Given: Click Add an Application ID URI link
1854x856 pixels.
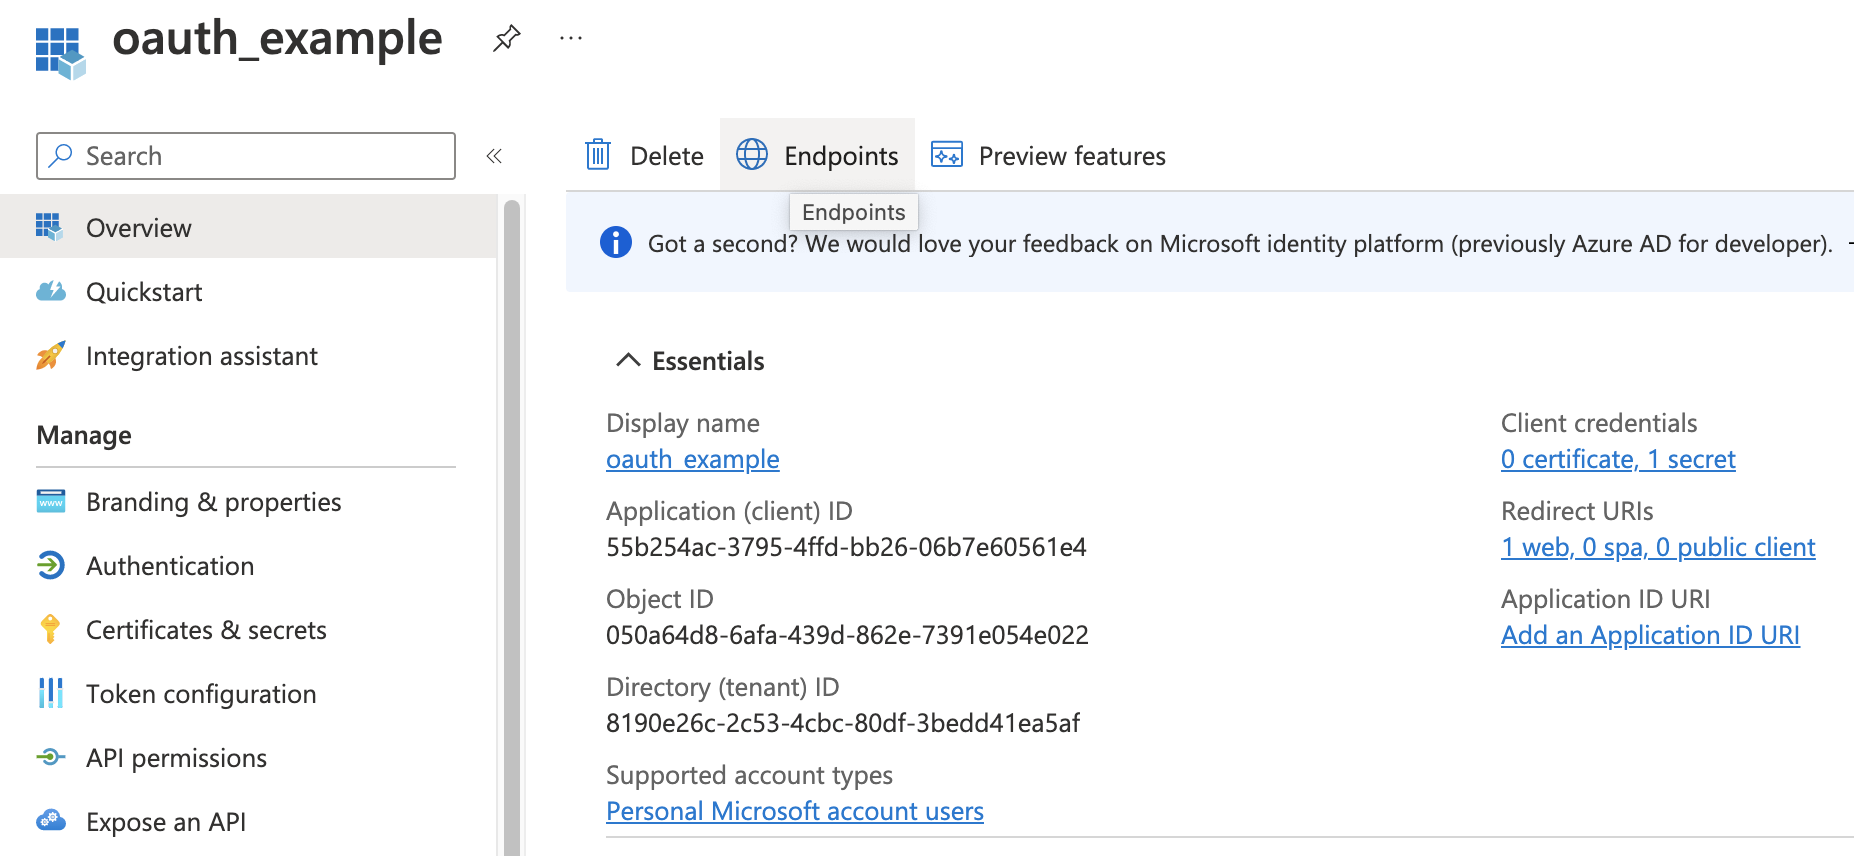Looking at the screenshot, I should (1650, 635).
